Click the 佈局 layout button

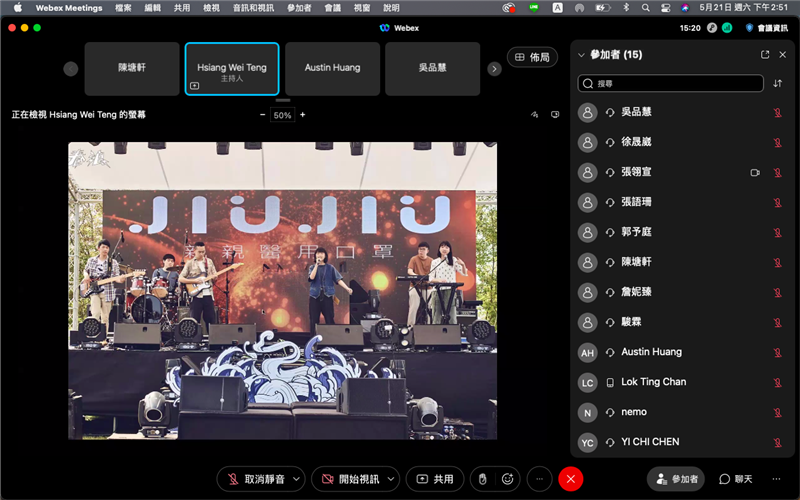532,57
